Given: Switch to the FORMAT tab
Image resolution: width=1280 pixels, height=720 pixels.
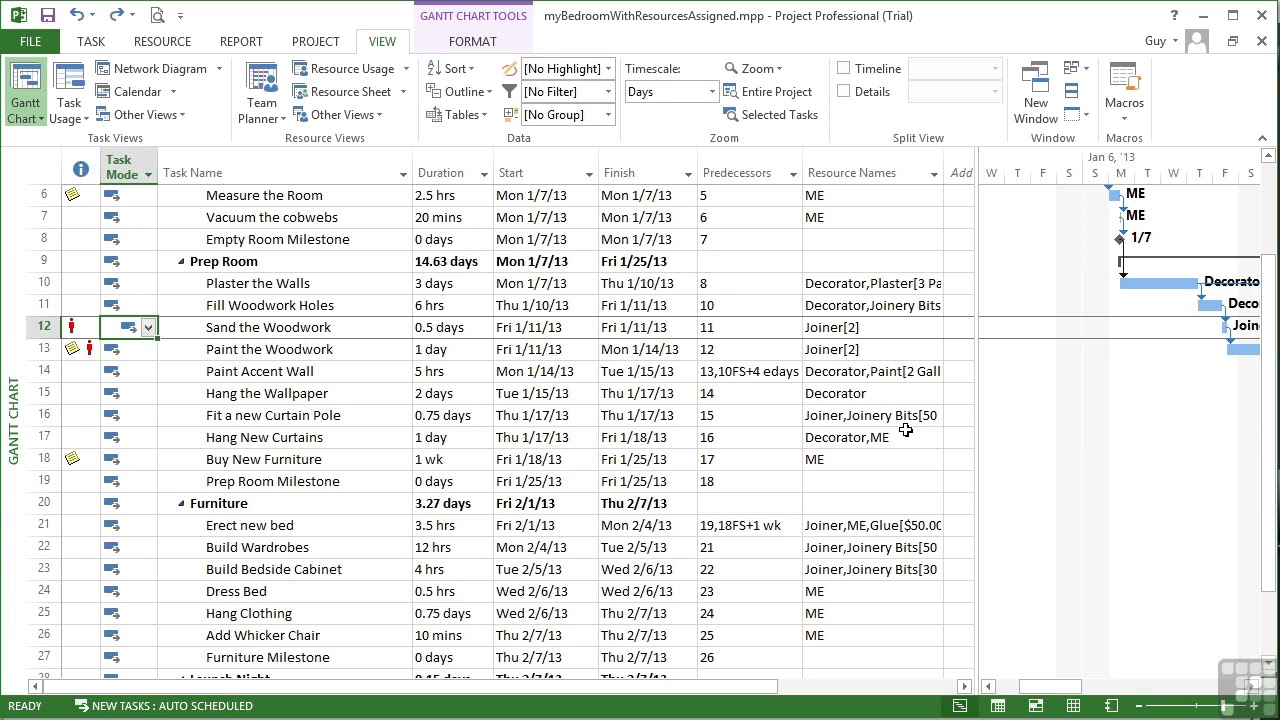Looking at the screenshot, I should (x=473, y=41).
